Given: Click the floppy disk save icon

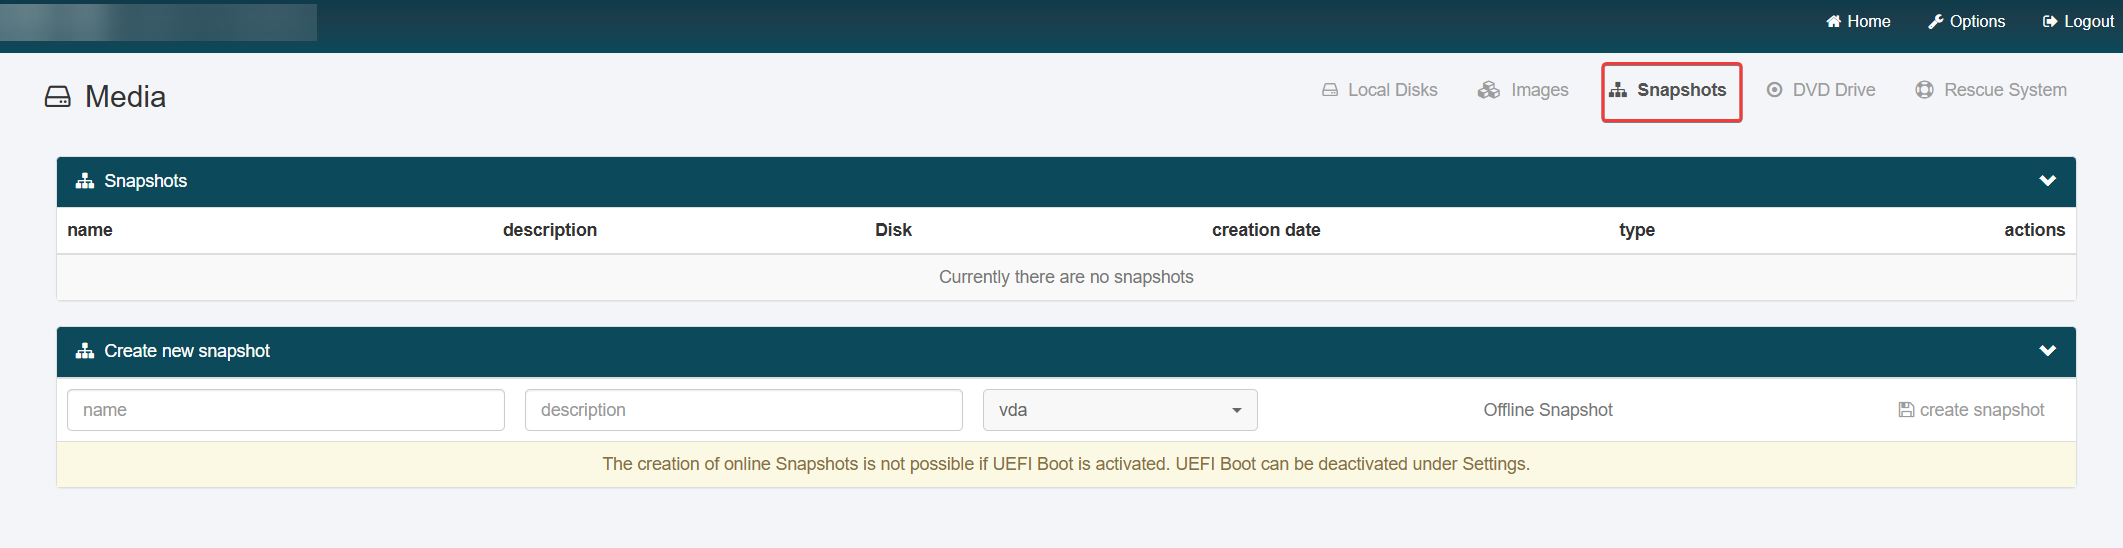Looking at the screenshot, I should pyautogui.click(x=1906, y=410).
